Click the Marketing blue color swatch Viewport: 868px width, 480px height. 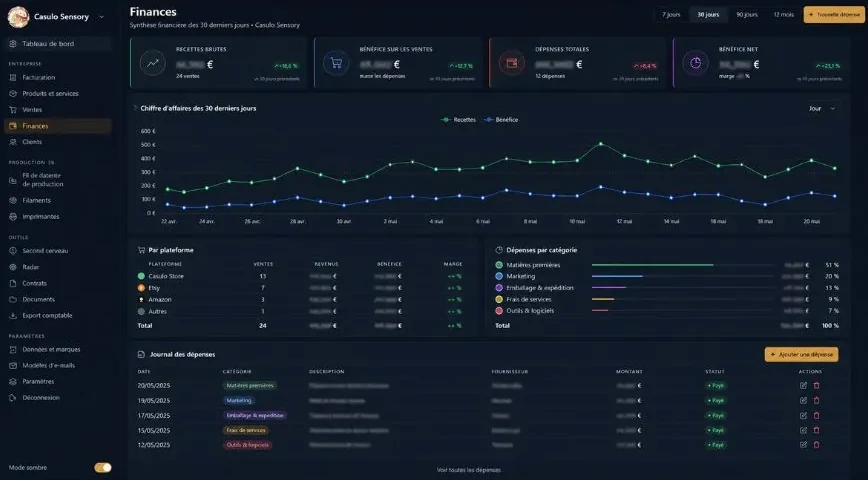(499, 276)
